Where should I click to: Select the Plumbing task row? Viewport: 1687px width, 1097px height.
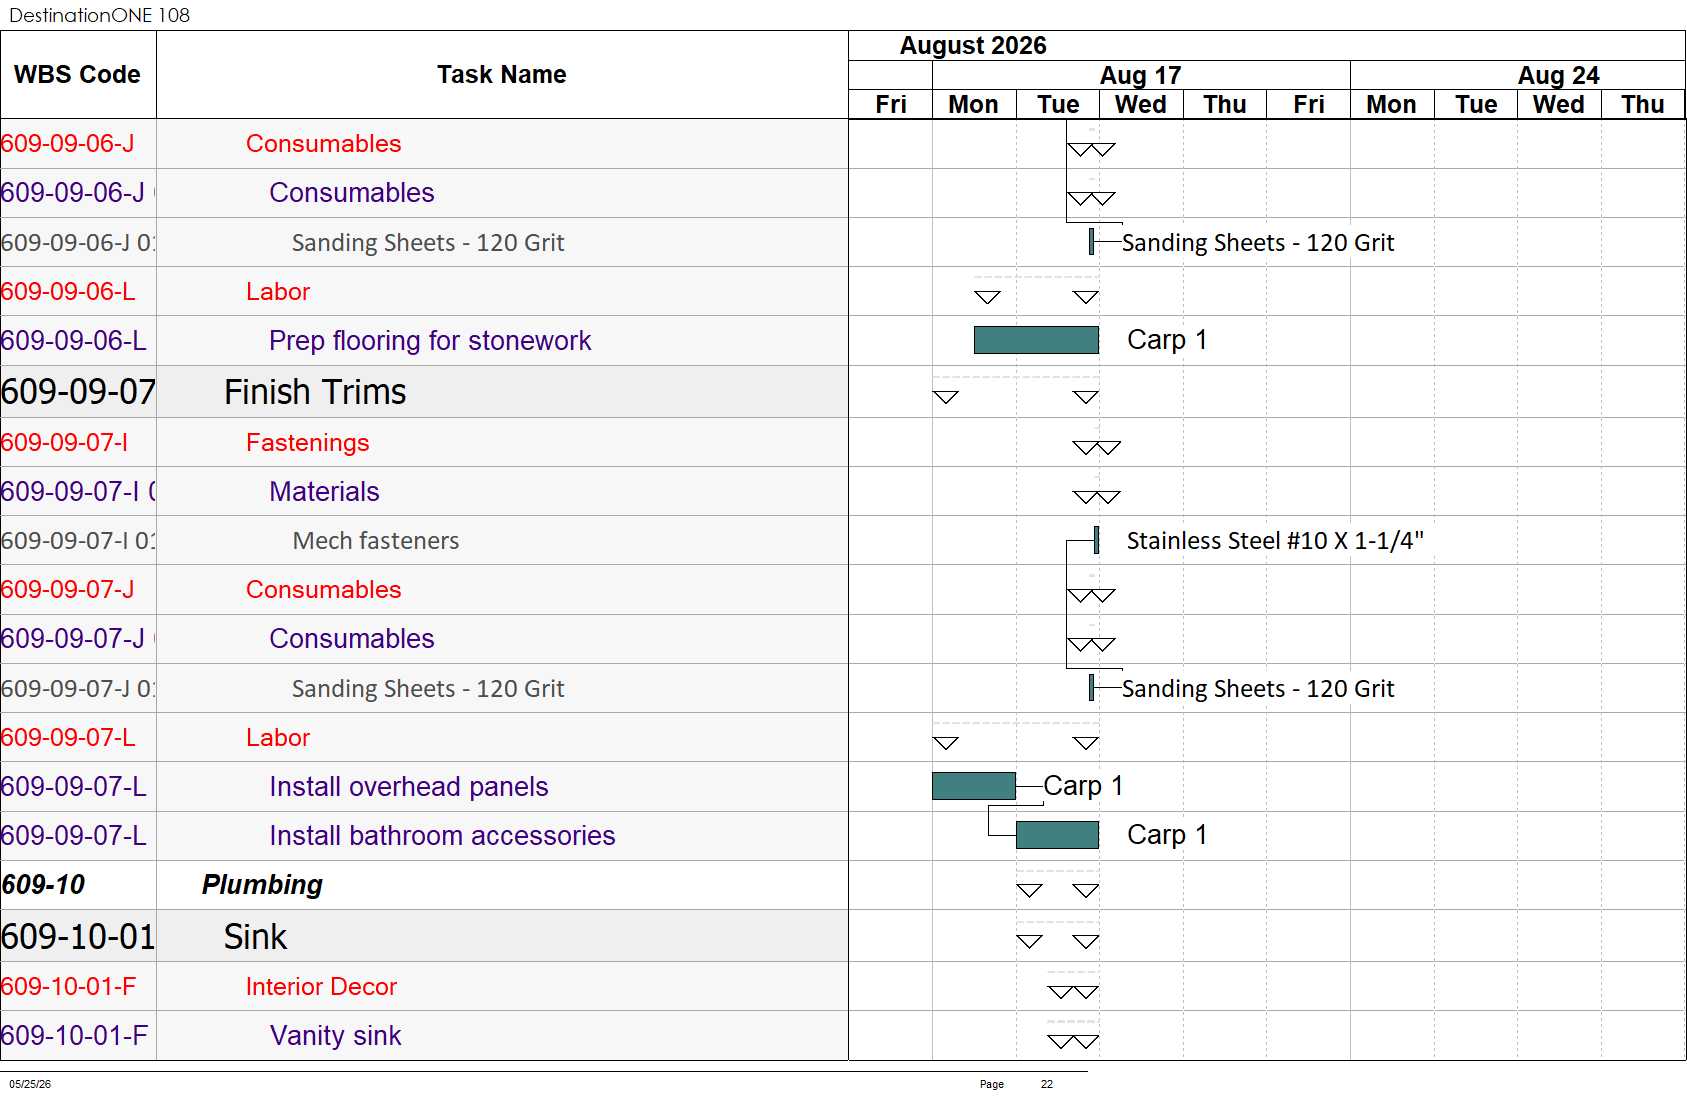coord(424,885)
